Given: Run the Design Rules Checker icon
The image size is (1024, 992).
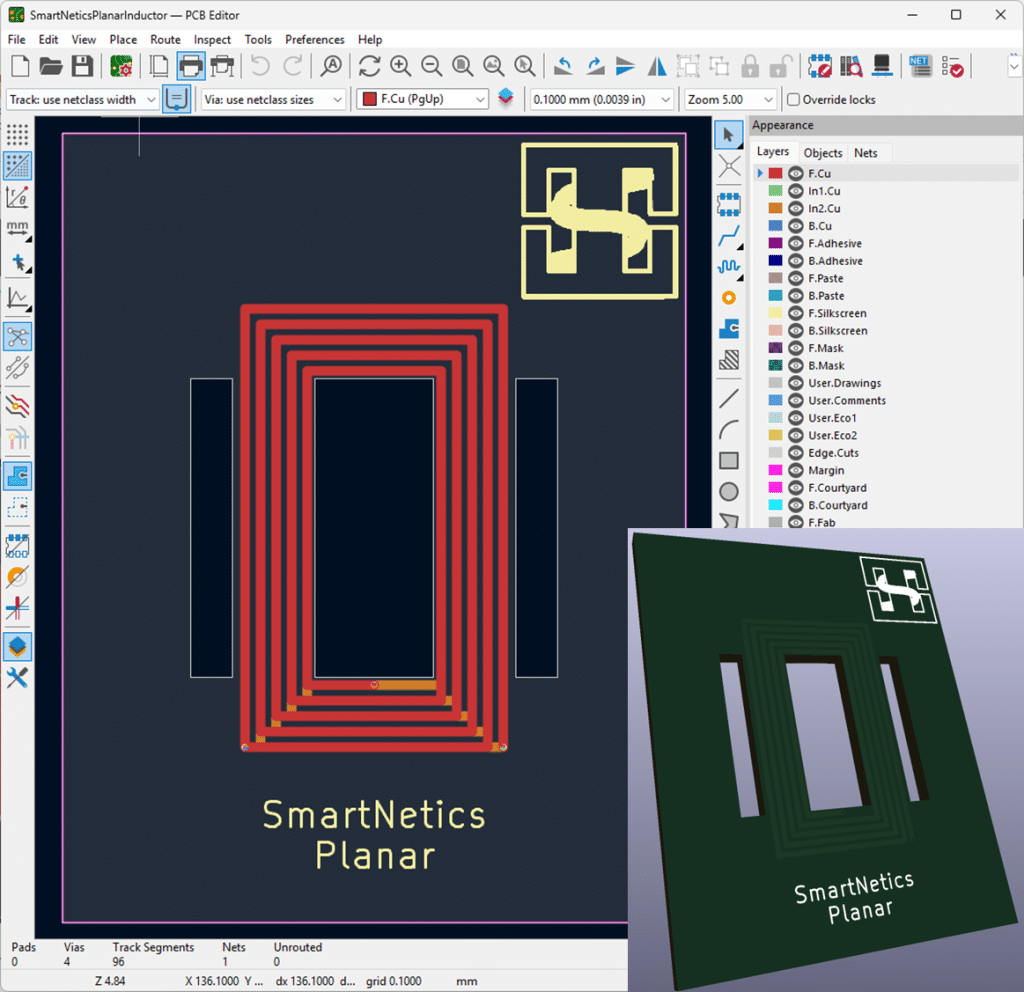Looking at the screenshot, I should tap(952, 66).
